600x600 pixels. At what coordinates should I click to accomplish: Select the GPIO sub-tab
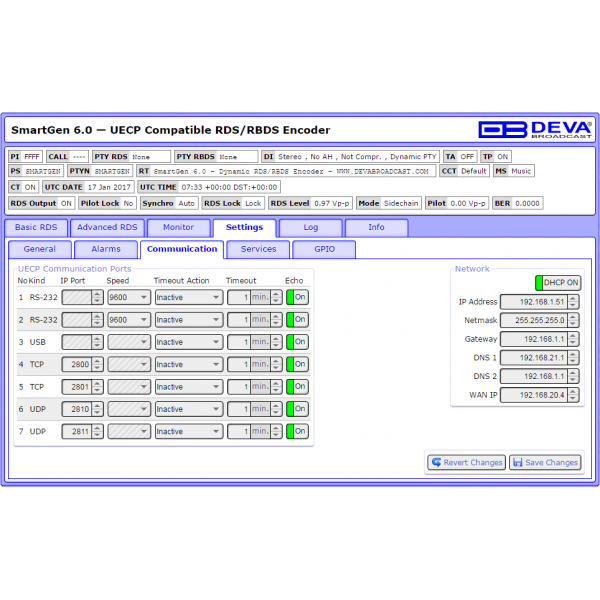point(324,249)
